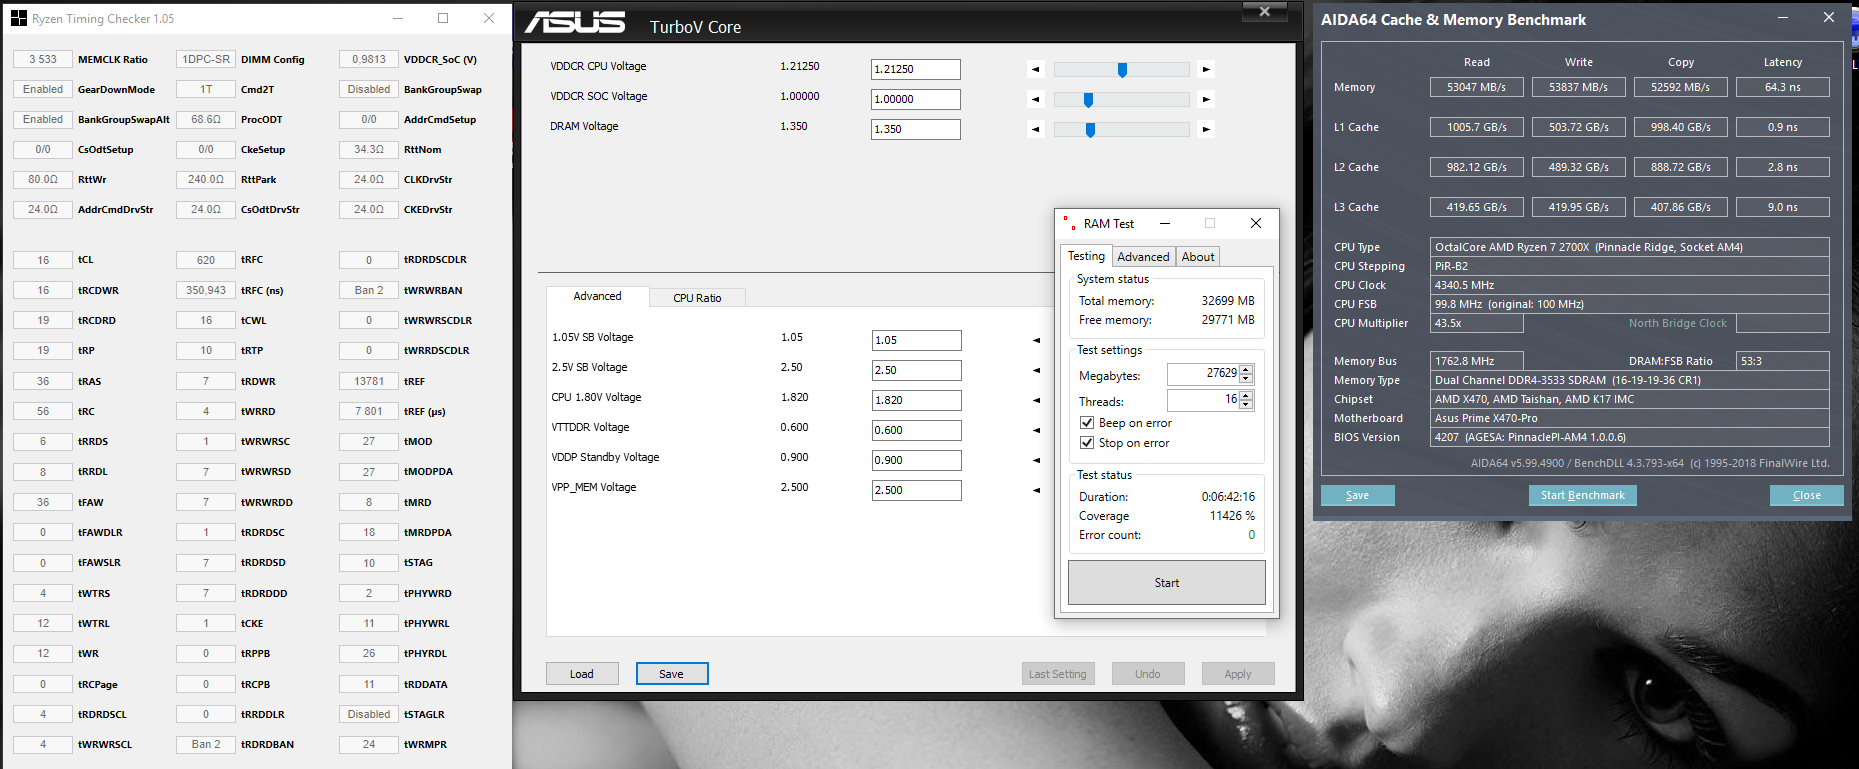Viewport: 1859px width, 769px height.
Task: Click the CPU 1.80V Voltage input field
Action: click(917, 400)
